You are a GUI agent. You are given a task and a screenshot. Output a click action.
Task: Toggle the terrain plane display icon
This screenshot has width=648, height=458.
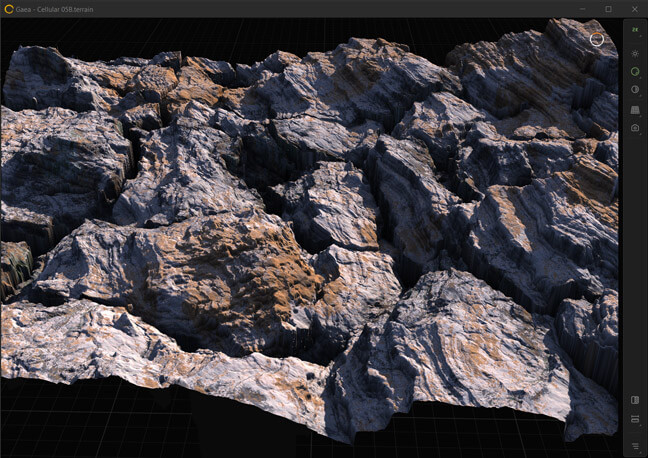pos(635,109)
